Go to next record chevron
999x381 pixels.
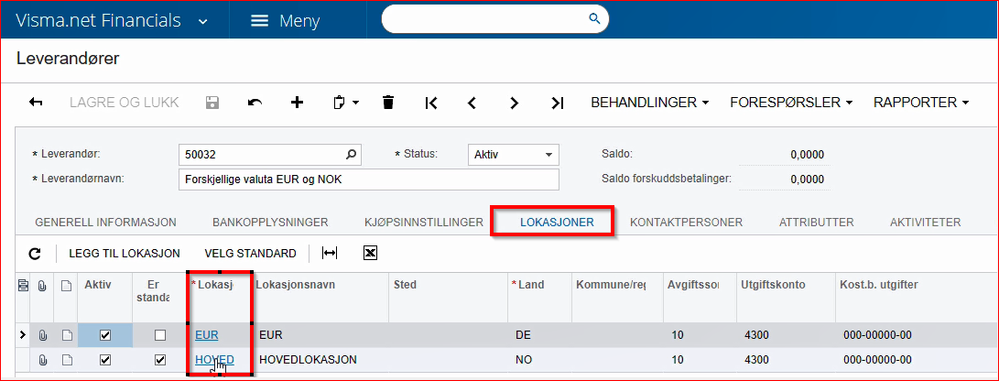point(515,103)
